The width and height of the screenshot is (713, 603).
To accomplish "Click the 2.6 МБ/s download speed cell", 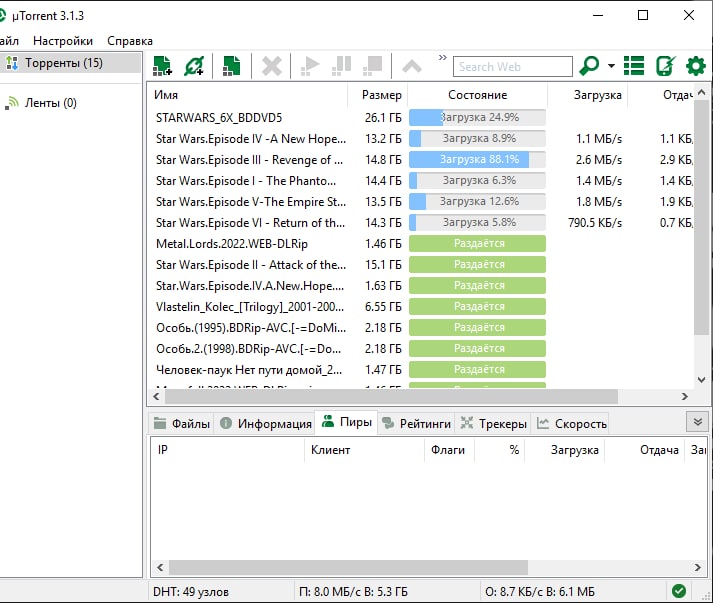I will click(x=598, y=160).
